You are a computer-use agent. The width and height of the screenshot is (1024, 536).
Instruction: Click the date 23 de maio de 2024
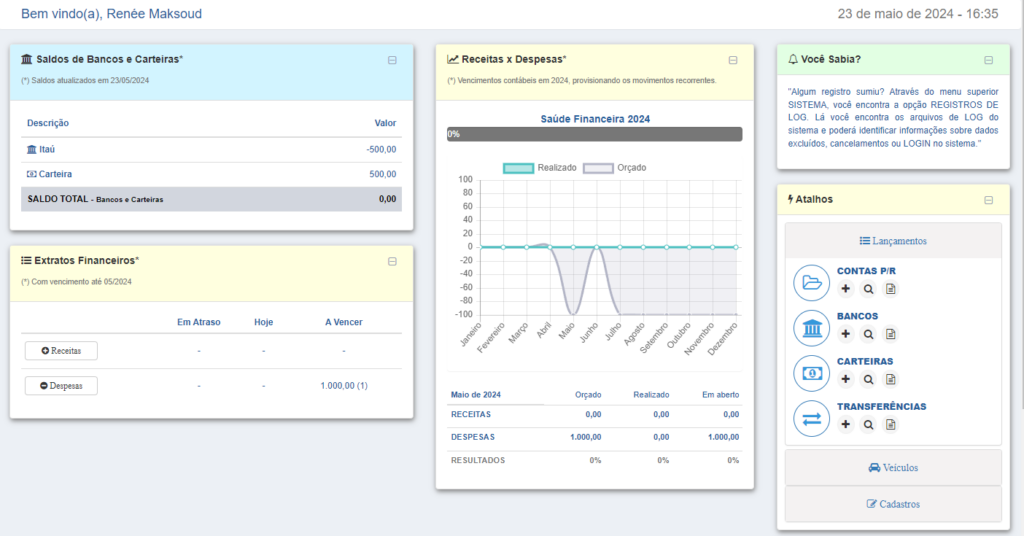pyautogui.click(x=895, y=14)
